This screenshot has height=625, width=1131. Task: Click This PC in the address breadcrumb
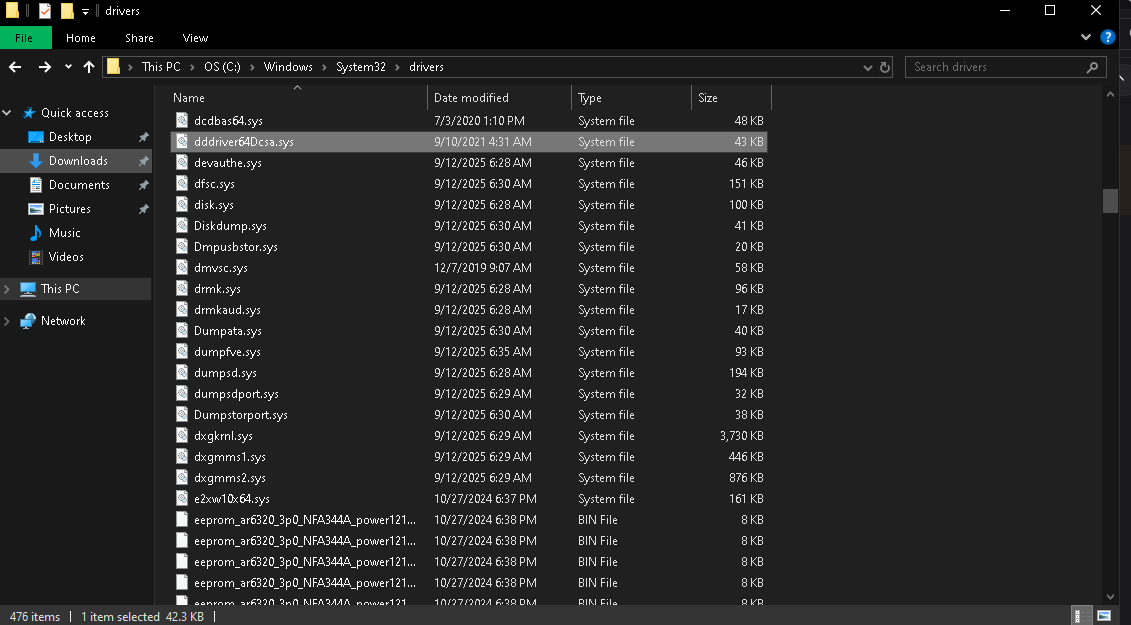[x=161, y=67]
